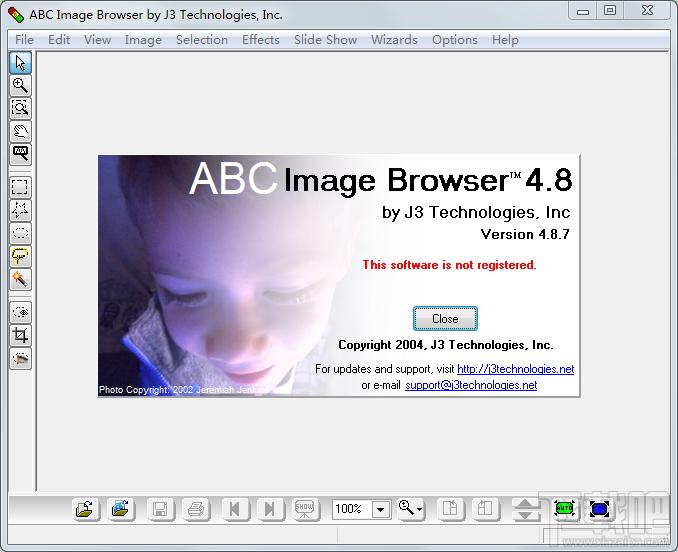Click the support@j3technologies.net email link
This screenshot has width=678, height=552.
coord(471,385)
